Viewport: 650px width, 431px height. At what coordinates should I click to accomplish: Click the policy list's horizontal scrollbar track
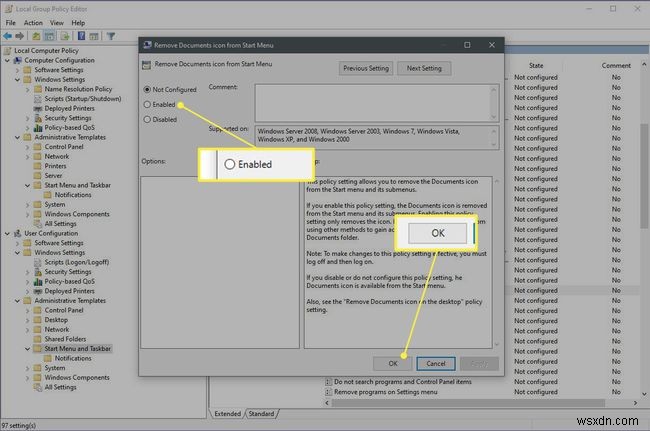[x=468, y=403]
